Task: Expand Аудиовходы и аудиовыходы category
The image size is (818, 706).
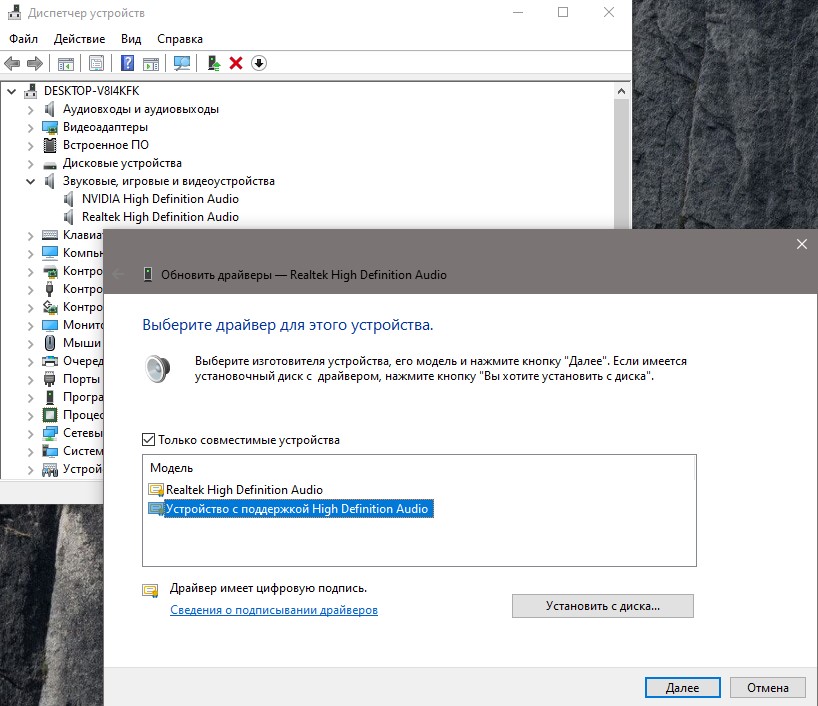Action: [30, 110]
